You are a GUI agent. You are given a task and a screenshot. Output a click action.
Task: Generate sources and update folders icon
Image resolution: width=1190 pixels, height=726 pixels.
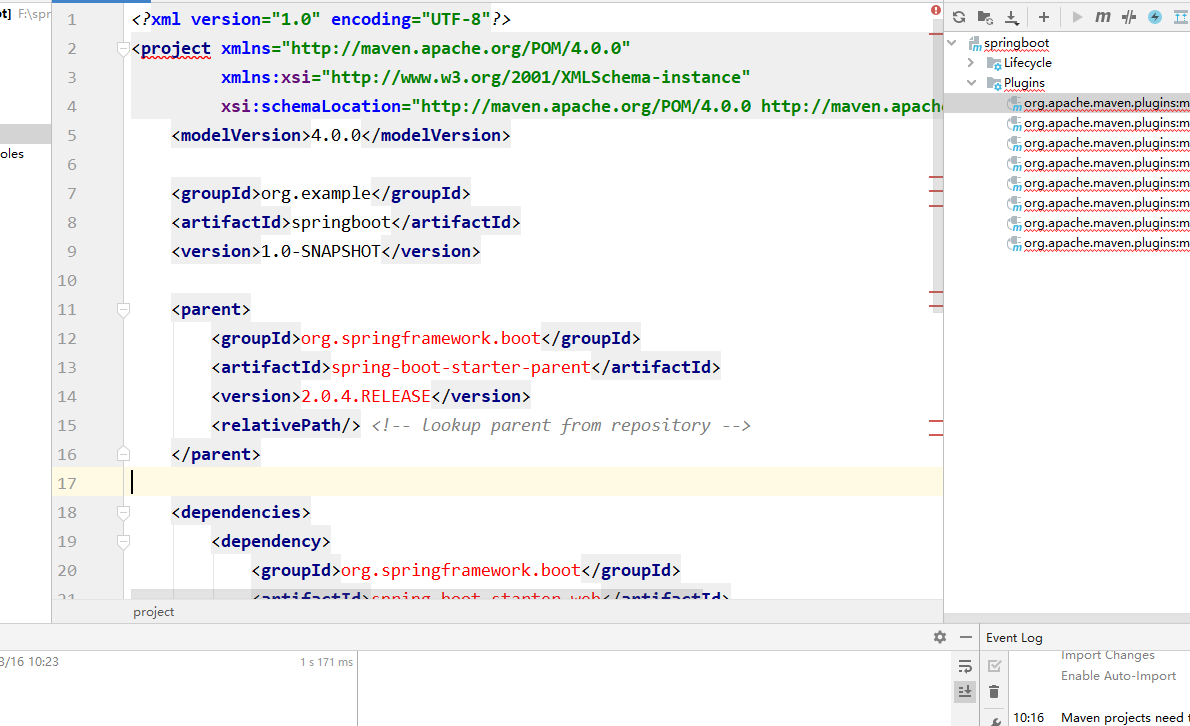985,17
